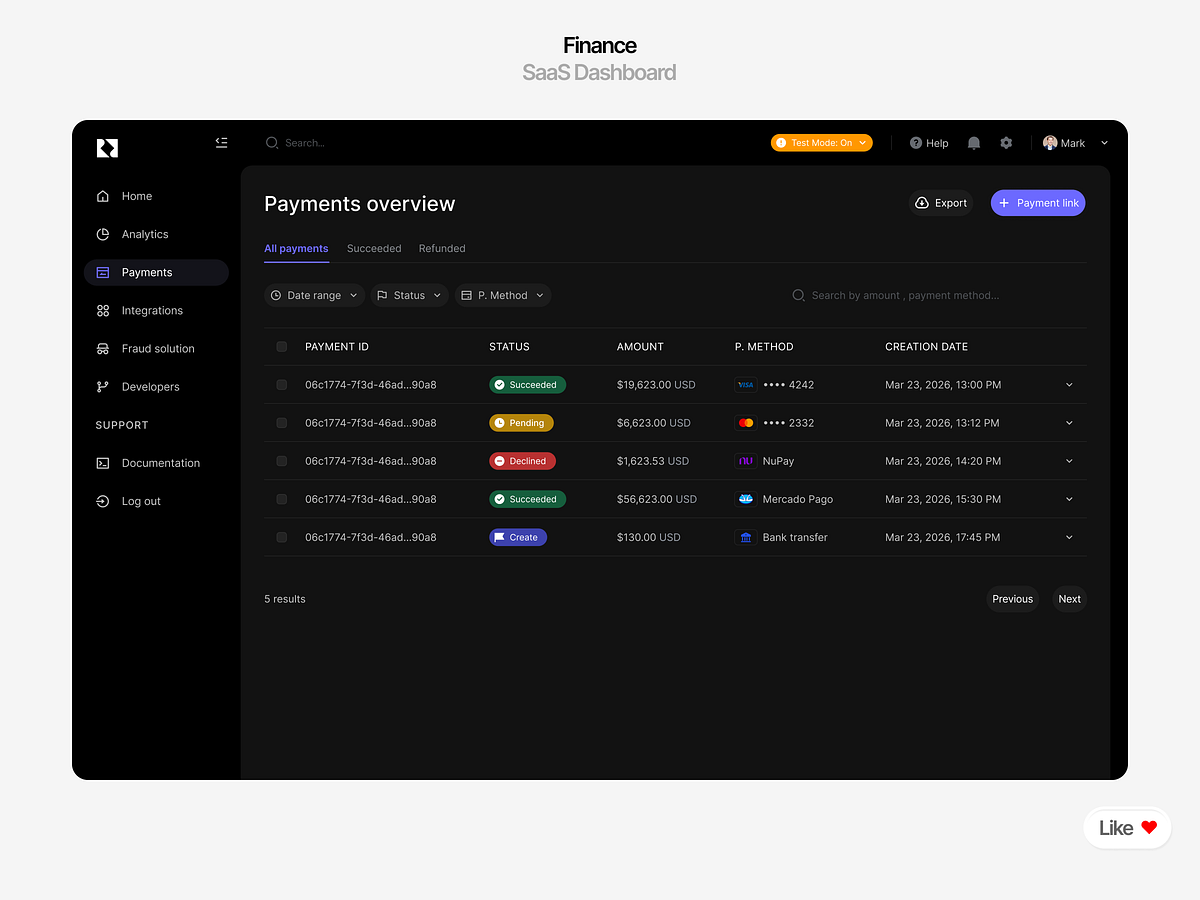The image size is (1200, 900).
Task: Click the Analytics pie chart icon
Action: [103, 234]
